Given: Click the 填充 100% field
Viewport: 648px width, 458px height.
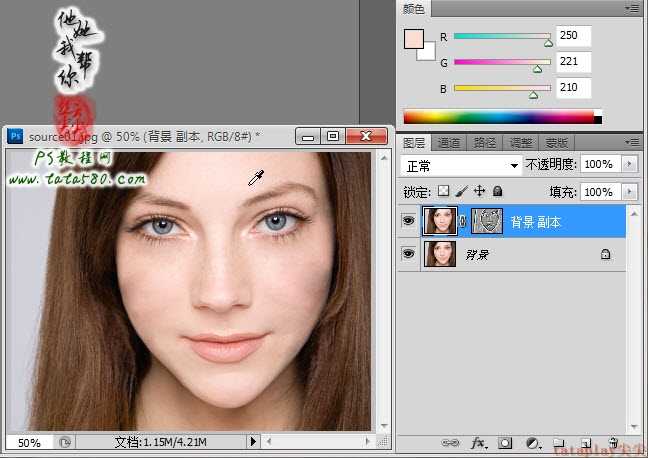Looking at the screenshot, I should pos(600,192).
